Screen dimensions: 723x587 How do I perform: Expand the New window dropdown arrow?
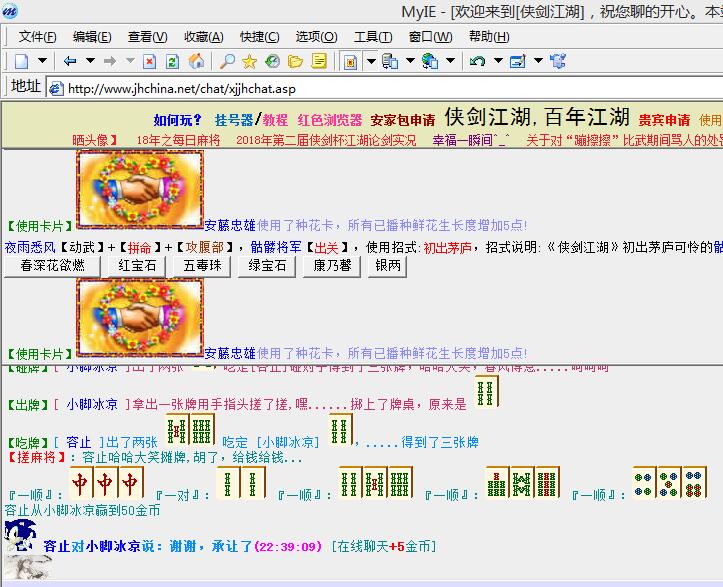42,60
